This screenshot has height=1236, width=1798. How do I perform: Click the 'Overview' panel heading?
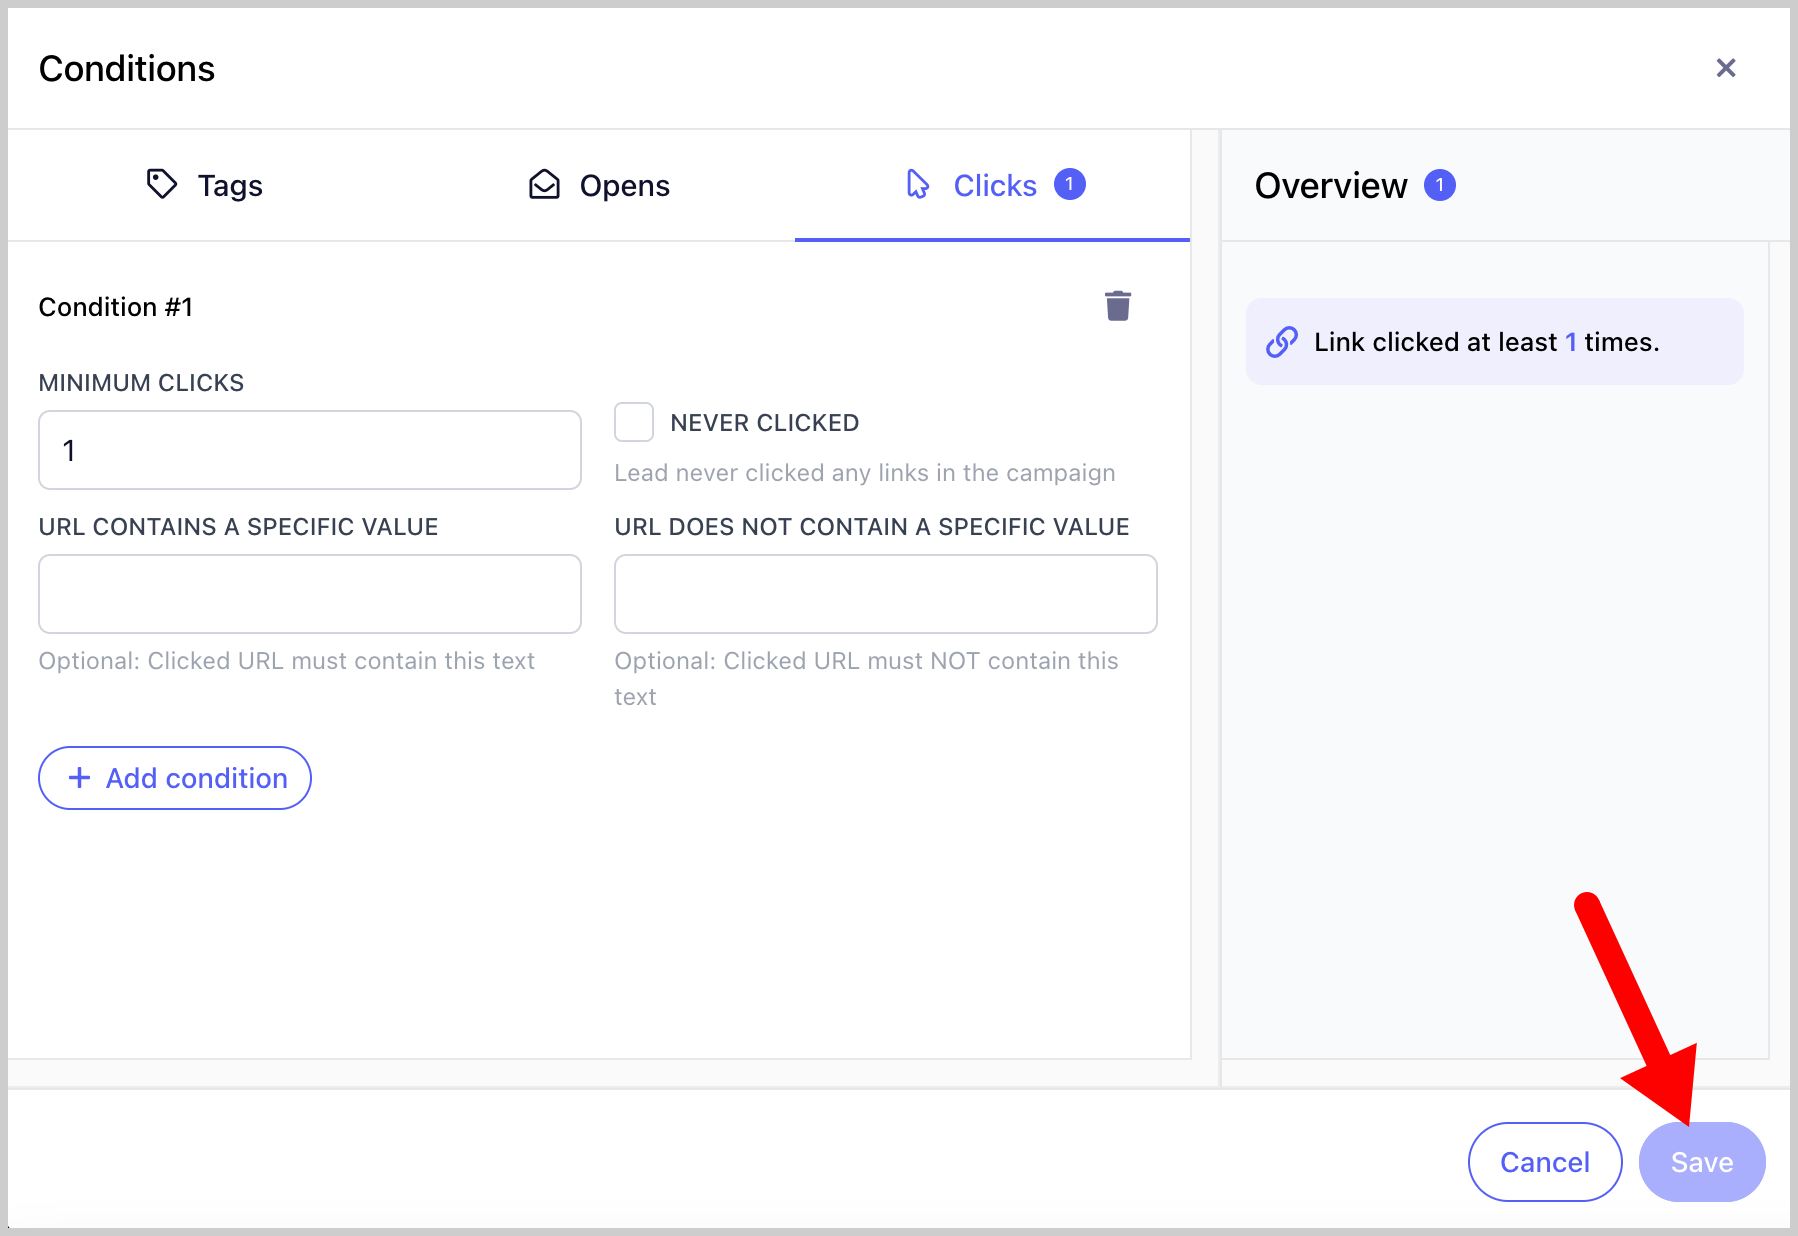[1330, 185]
